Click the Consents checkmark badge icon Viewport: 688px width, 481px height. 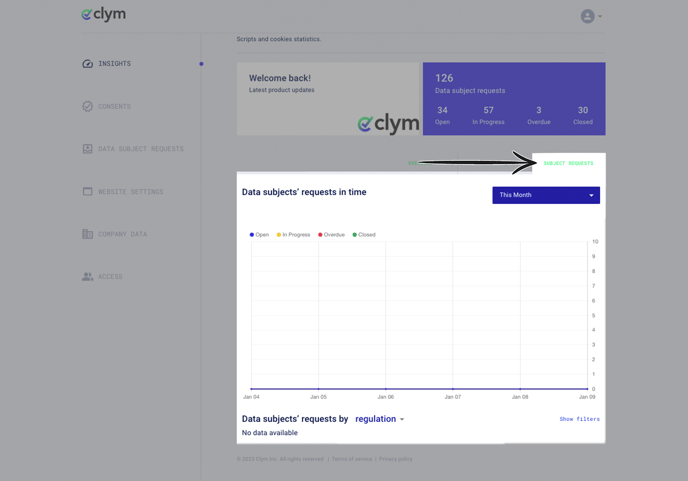(x=87, y=106)
